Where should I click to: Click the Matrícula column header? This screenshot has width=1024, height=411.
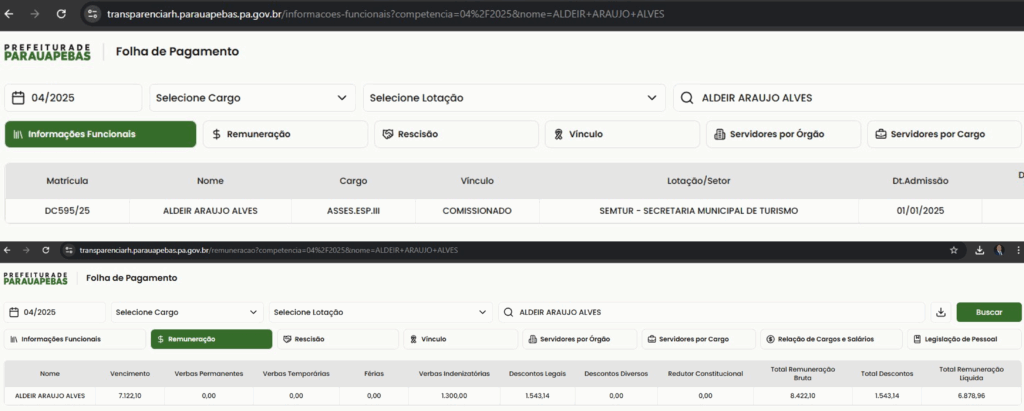tap(67, 181)
